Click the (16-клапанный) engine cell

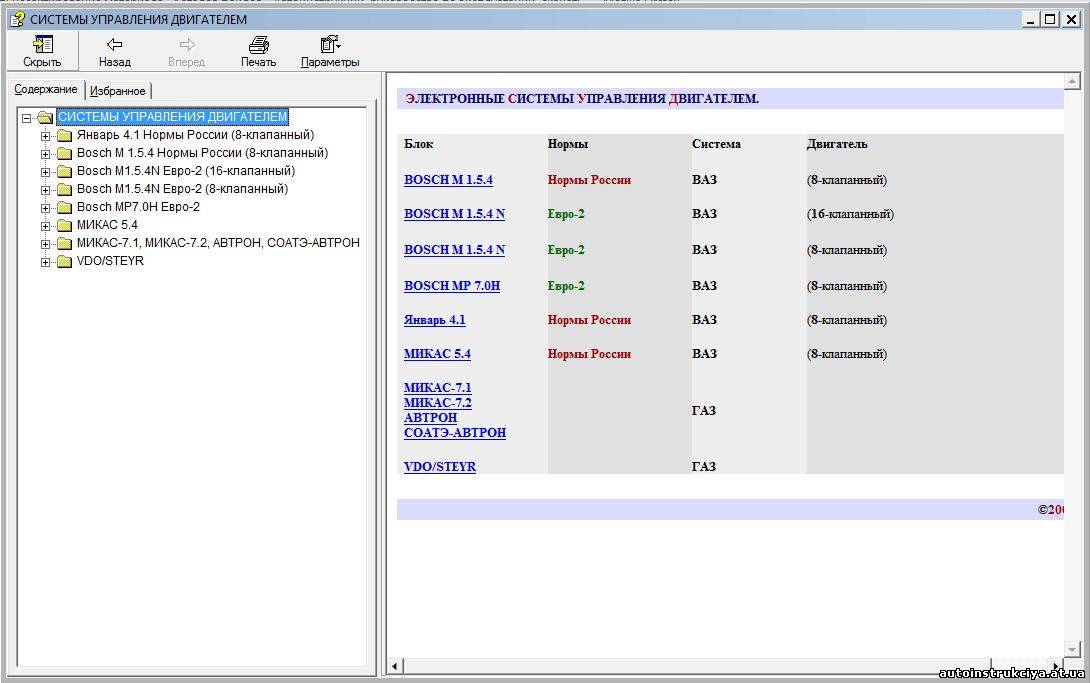coord(850,214)
